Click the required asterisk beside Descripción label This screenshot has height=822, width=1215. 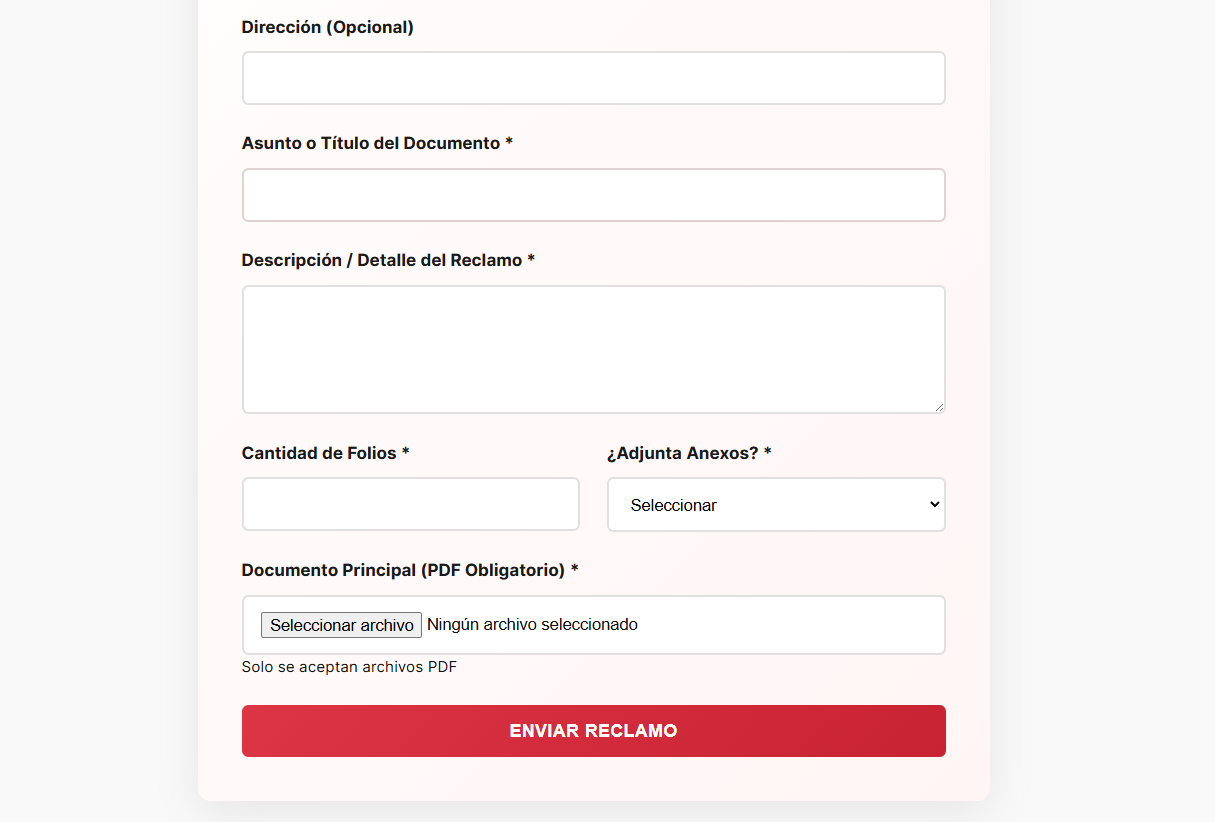(531, 260)
